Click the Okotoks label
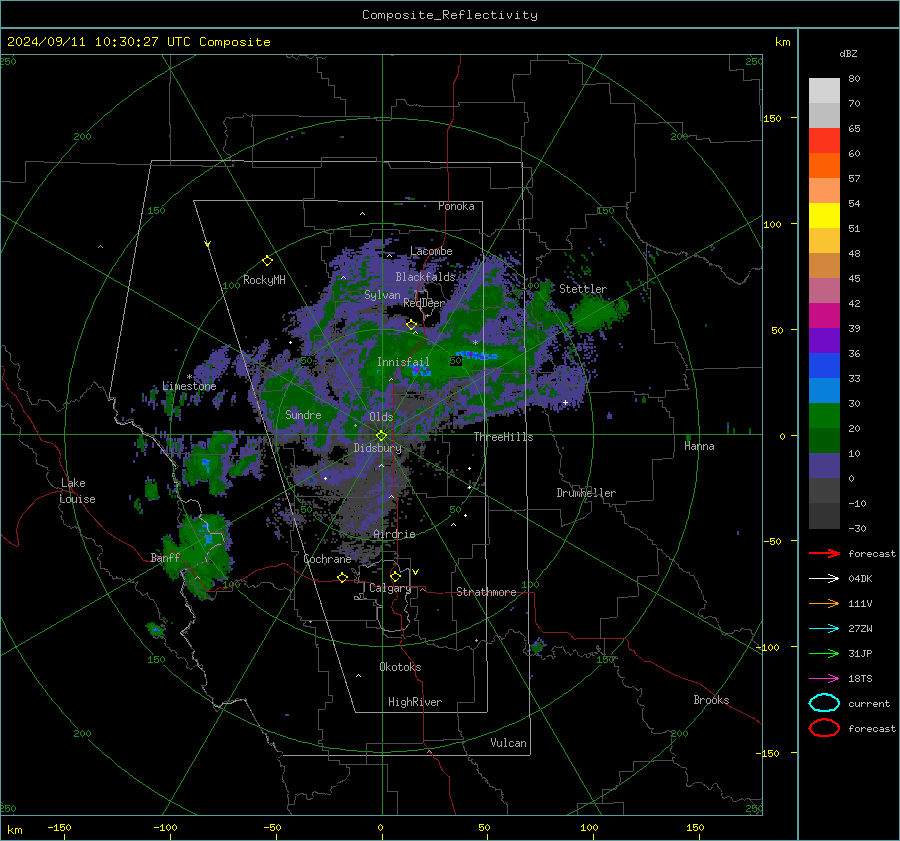900x841 pixels. (400, 667)
